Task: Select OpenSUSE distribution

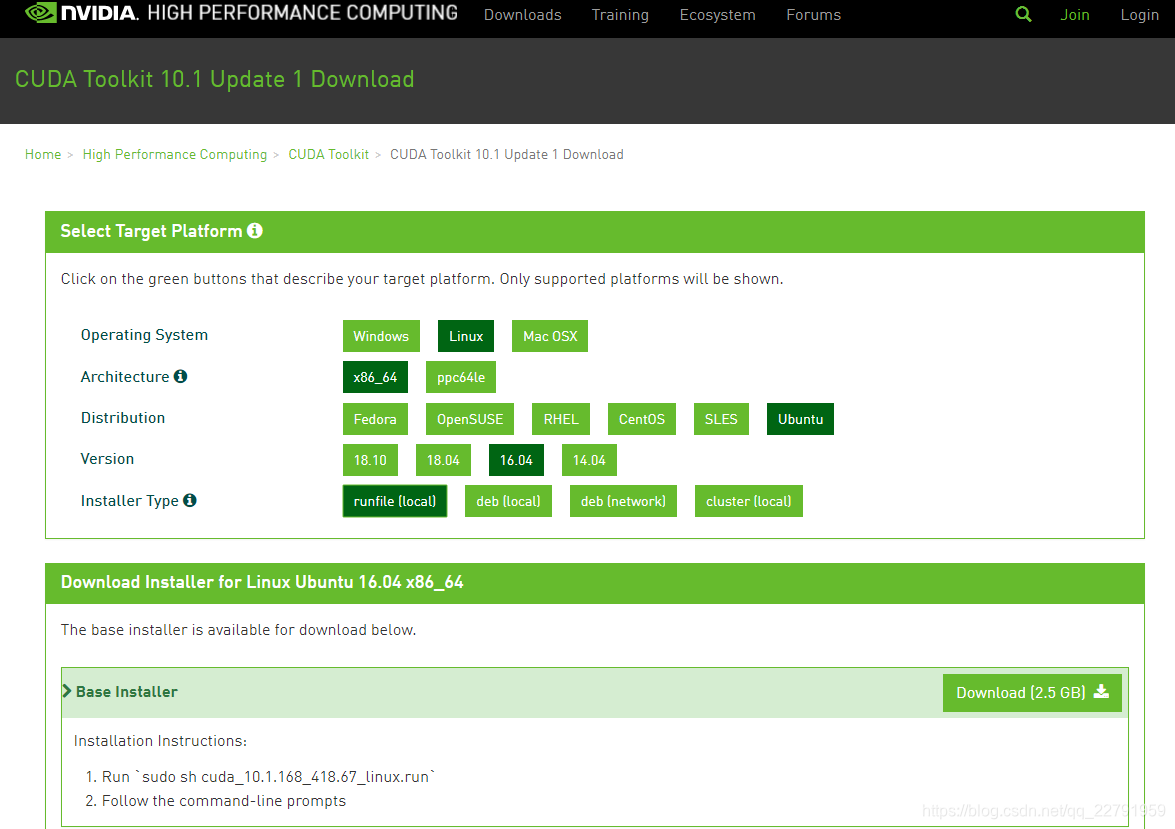Action: pos(470,419)
